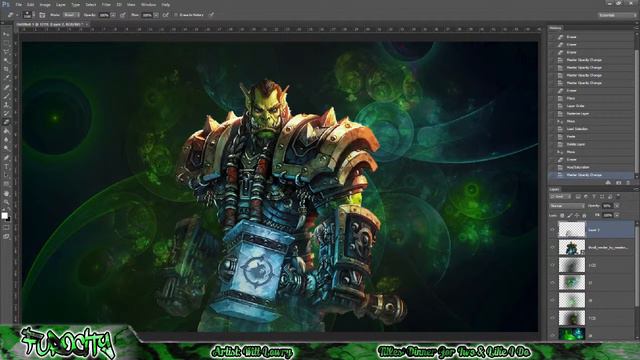Image resolution: width=640 pixels, height=360 pixels.
Task: Select the thrall_render layer thumbnail
Action: (571, 247)
